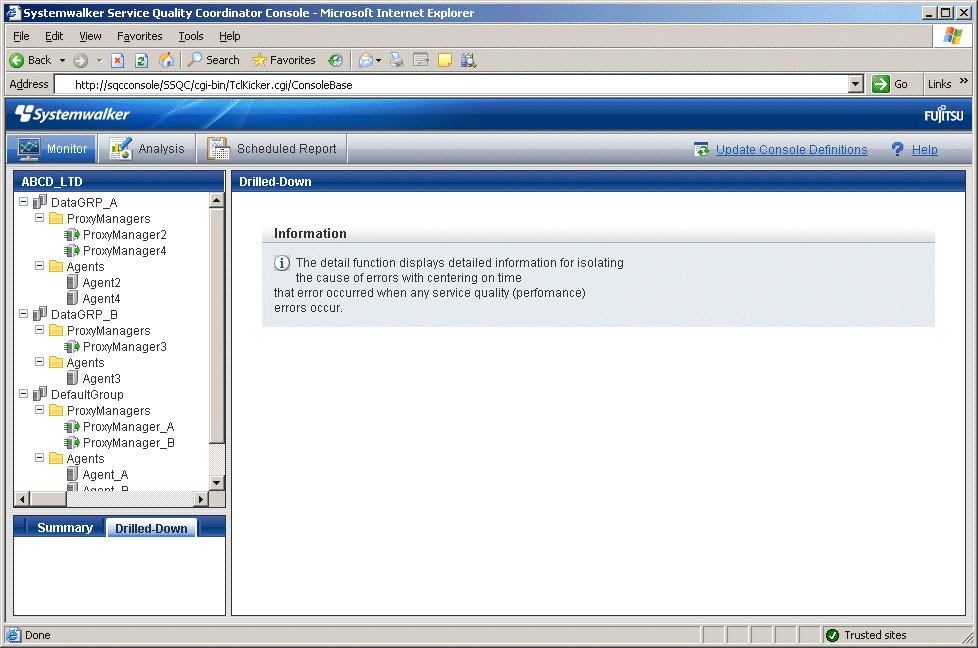Click tree horizontal scrollbar left arrow

tap(22, 499)
